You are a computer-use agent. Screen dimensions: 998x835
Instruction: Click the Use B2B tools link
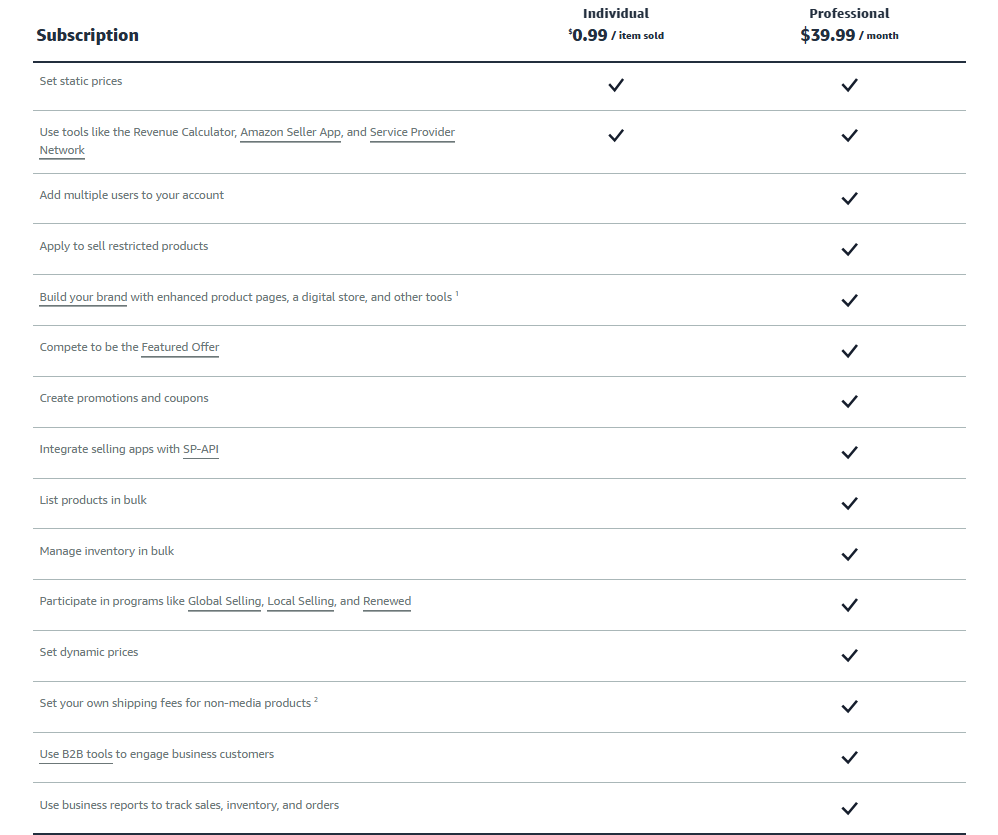click(76, 754)
